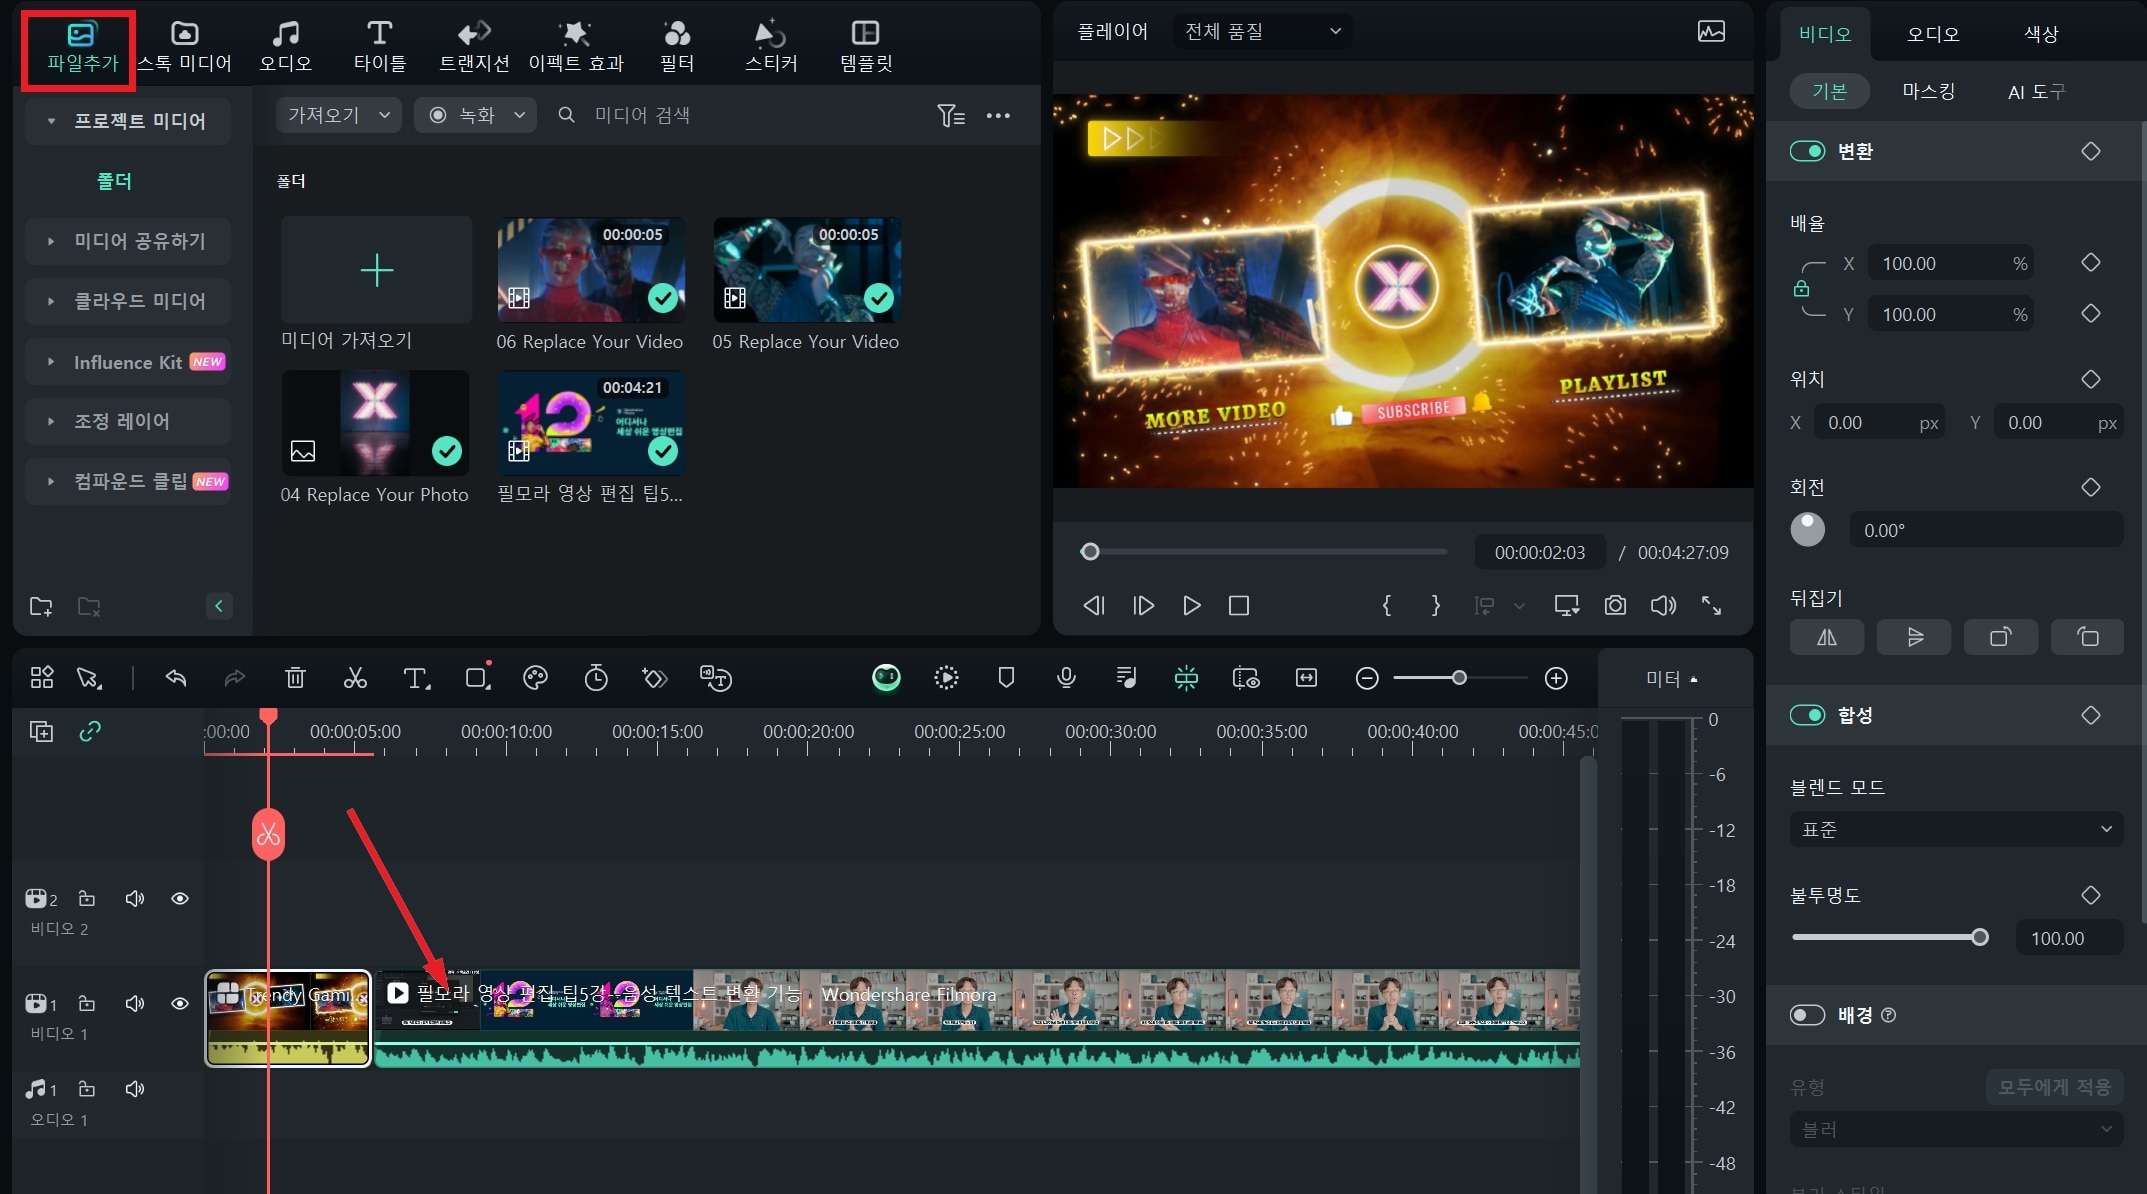Select the text tool in timeline toolbar
This screenshot has height=1194, width=2147.
pos(416,679)
